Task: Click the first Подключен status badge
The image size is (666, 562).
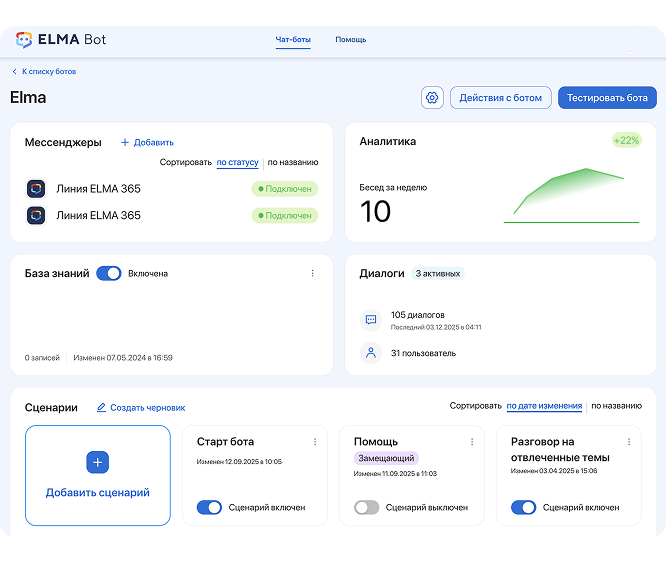Action: coord(285,189)
